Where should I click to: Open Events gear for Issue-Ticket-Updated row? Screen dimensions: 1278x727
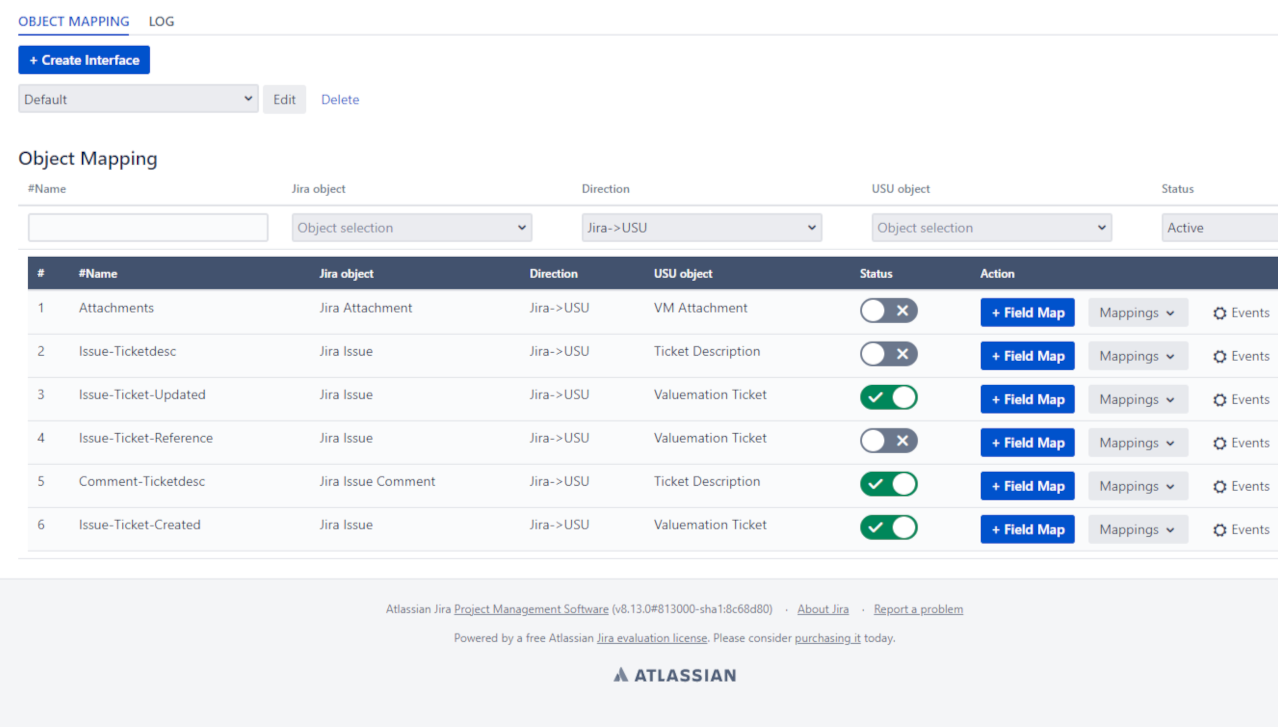[1241, 399]
